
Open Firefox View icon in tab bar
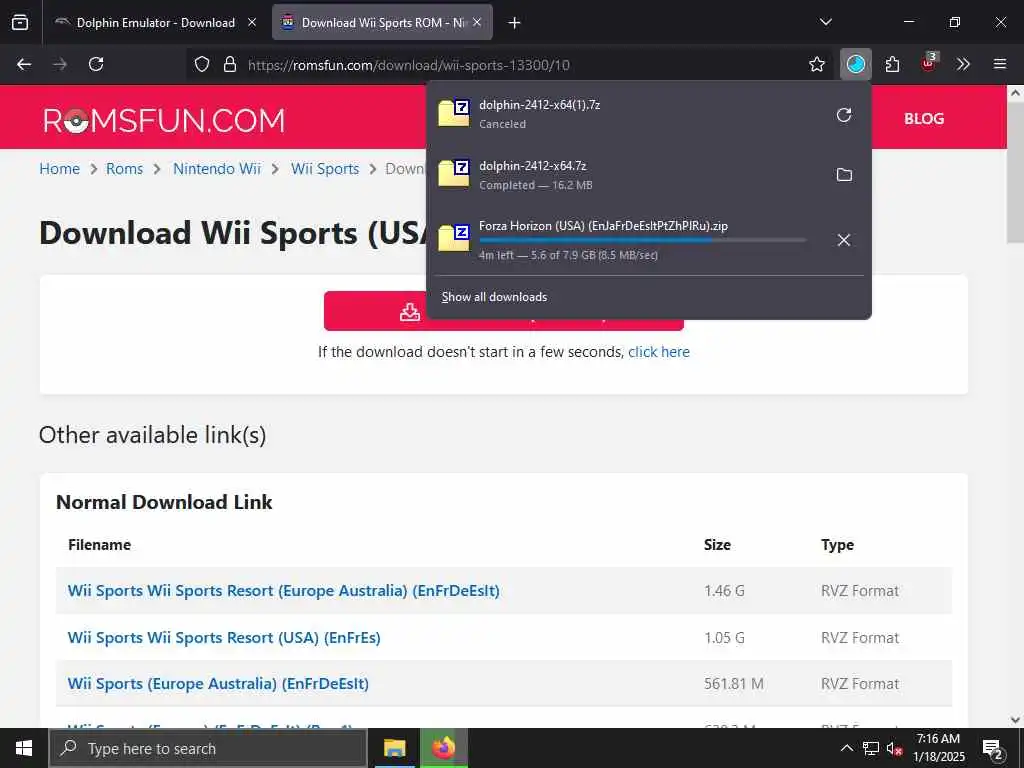[20, 22]
